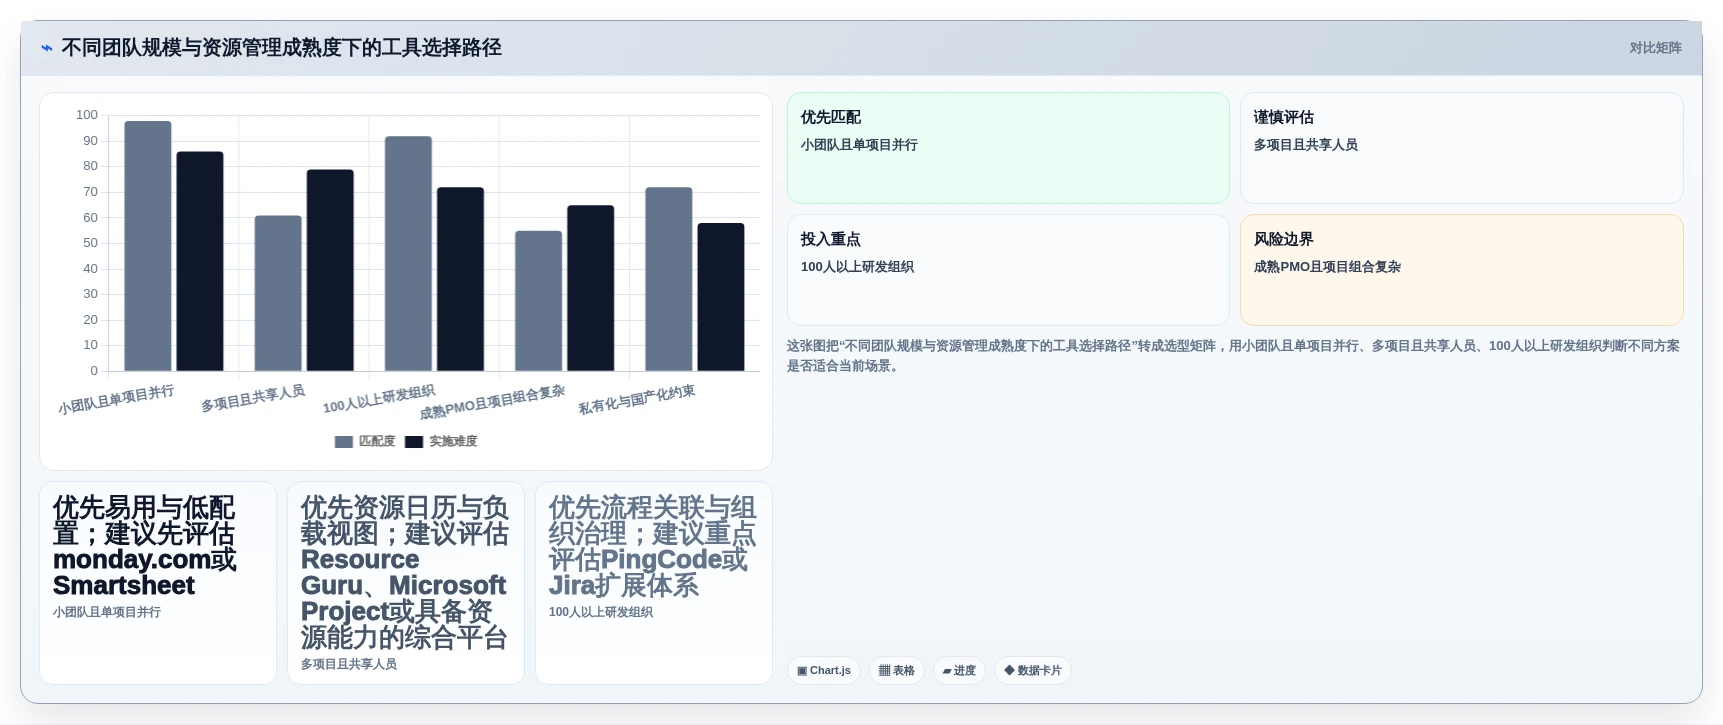Click y-axis value 100
Image resolution: width=1723 pixels, height=725 pixels.
click(x=87, y=115)
